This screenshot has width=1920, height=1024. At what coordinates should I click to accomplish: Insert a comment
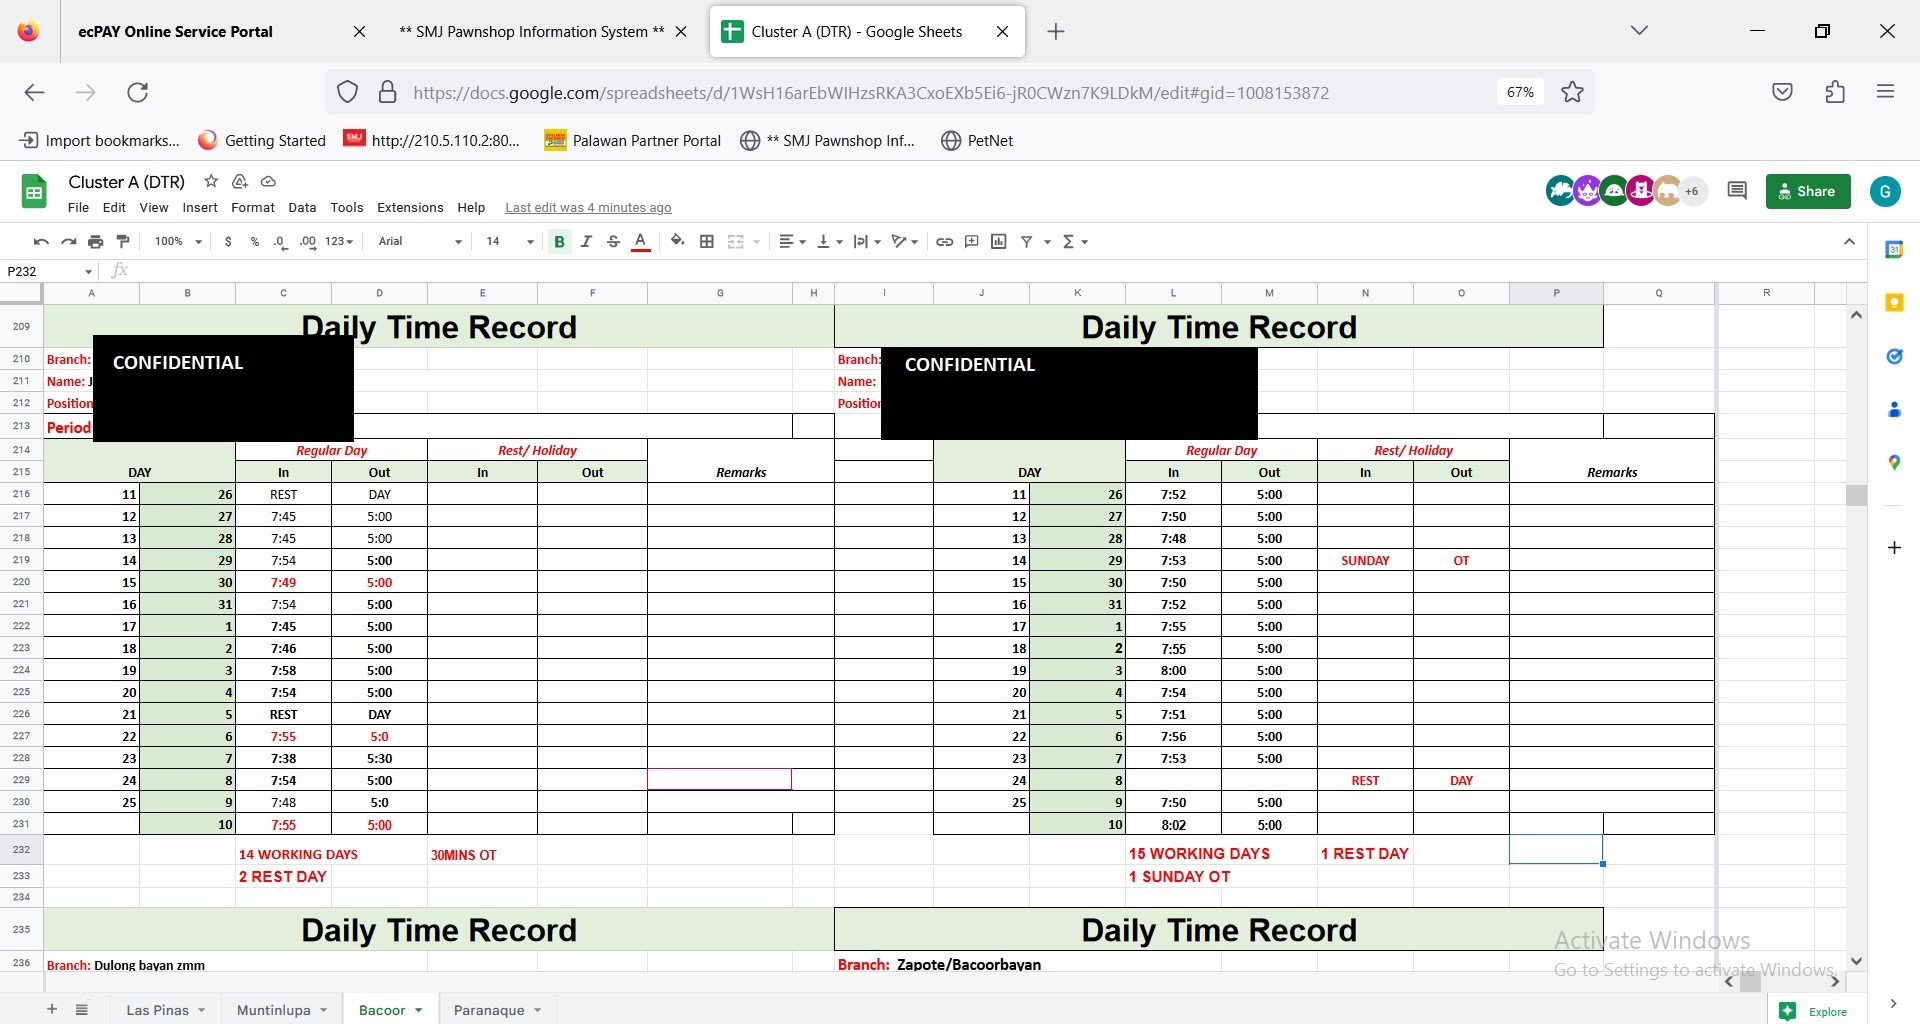point(972,241)
